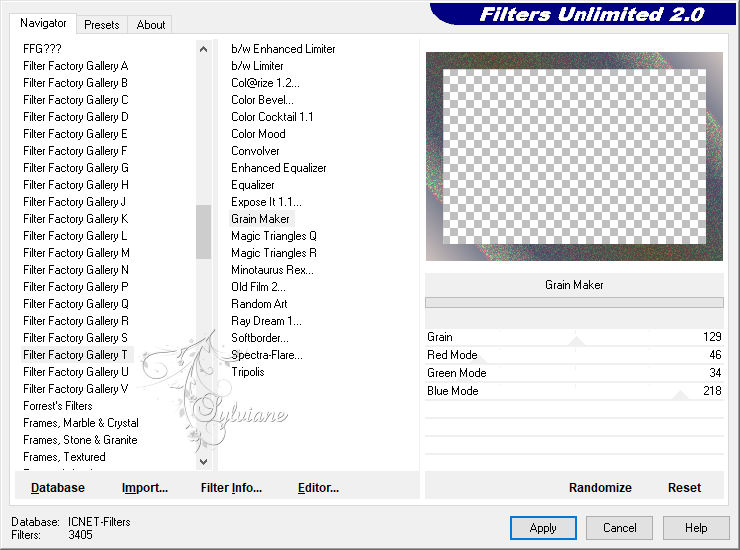
Task: Select the Navigator tab
Action: [43, 23]
